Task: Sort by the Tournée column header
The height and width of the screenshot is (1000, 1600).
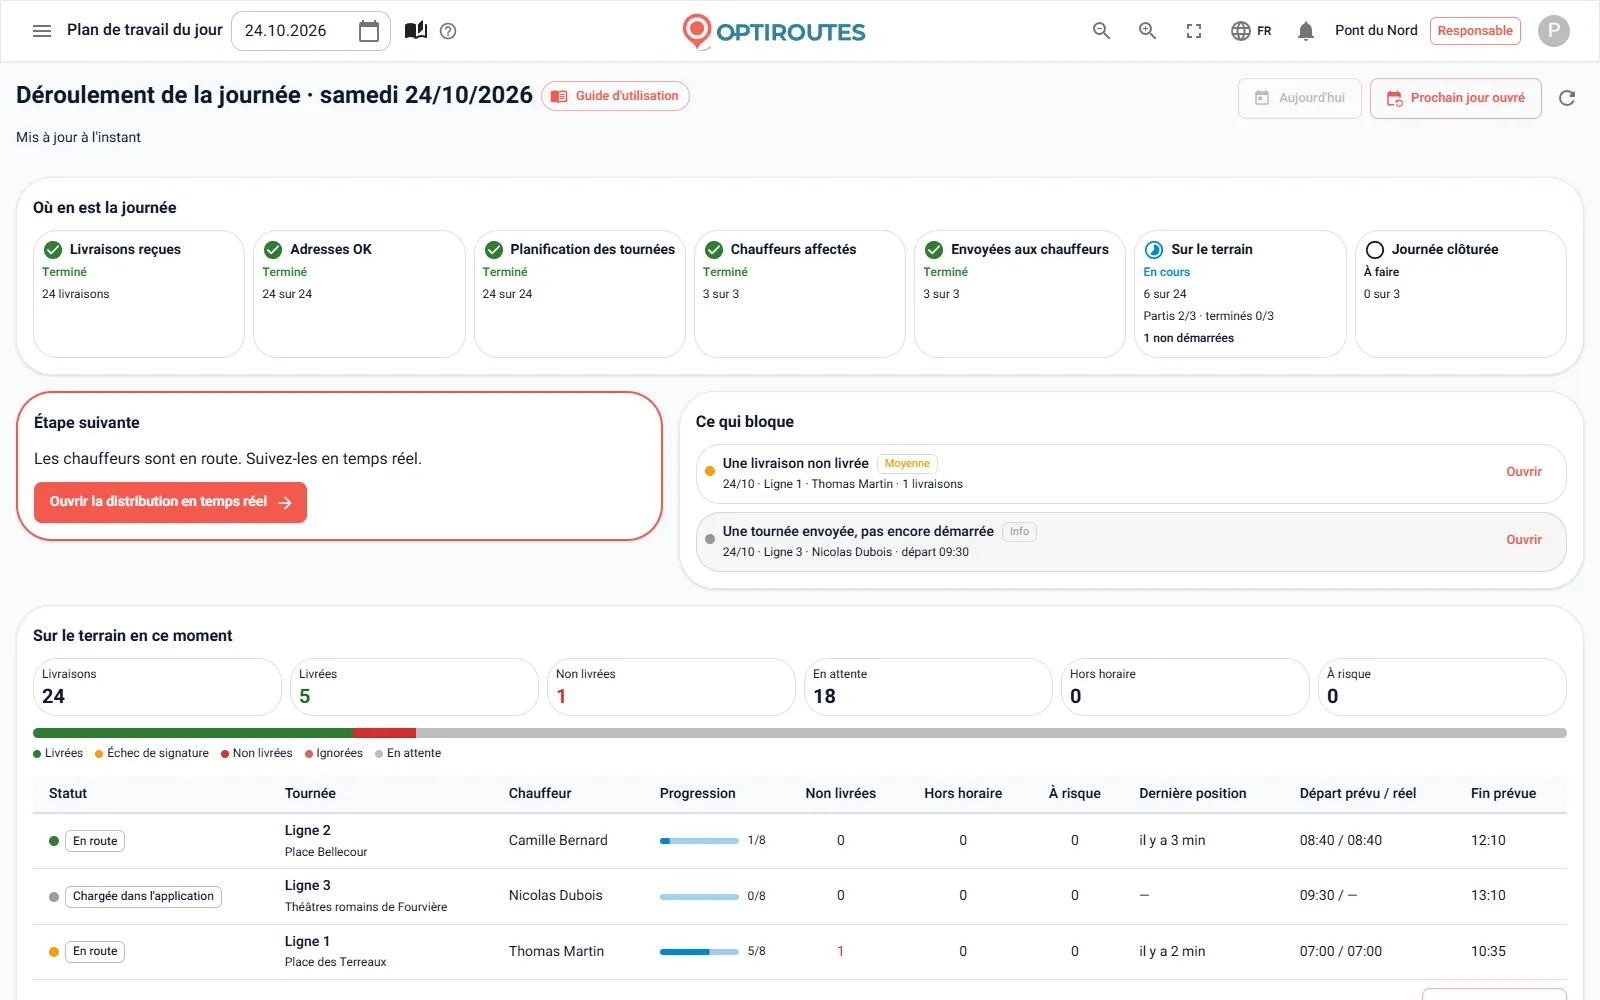Action: (310, 794)
